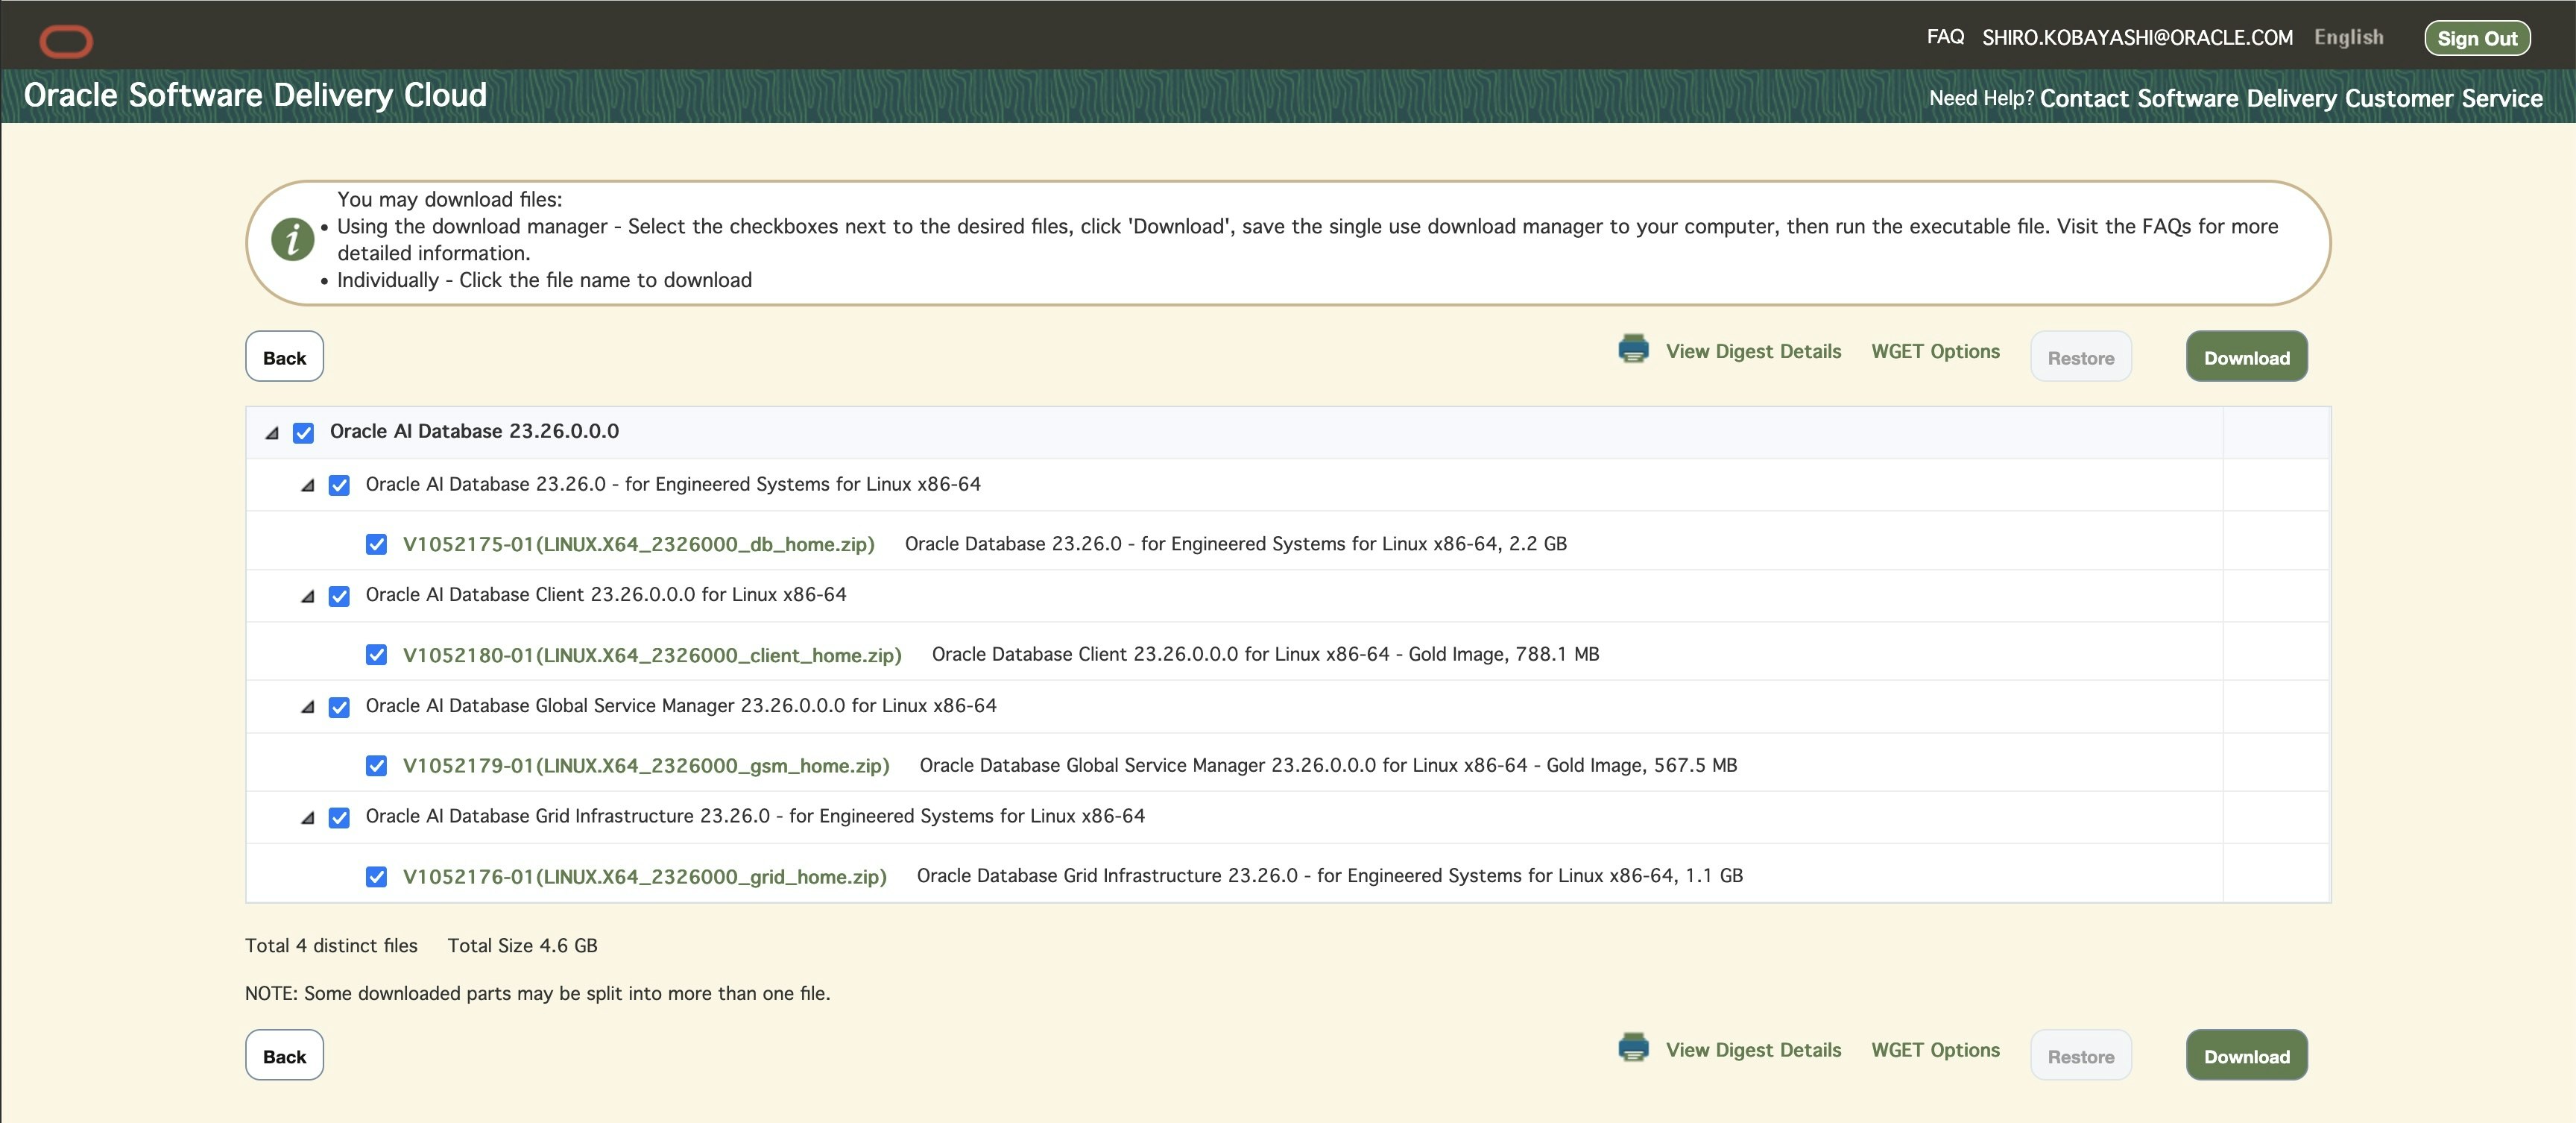Image resolution: width=2576 pixels, height=1123 pixels.
Task: Click the Oracle logo icon
Action: 66,41
